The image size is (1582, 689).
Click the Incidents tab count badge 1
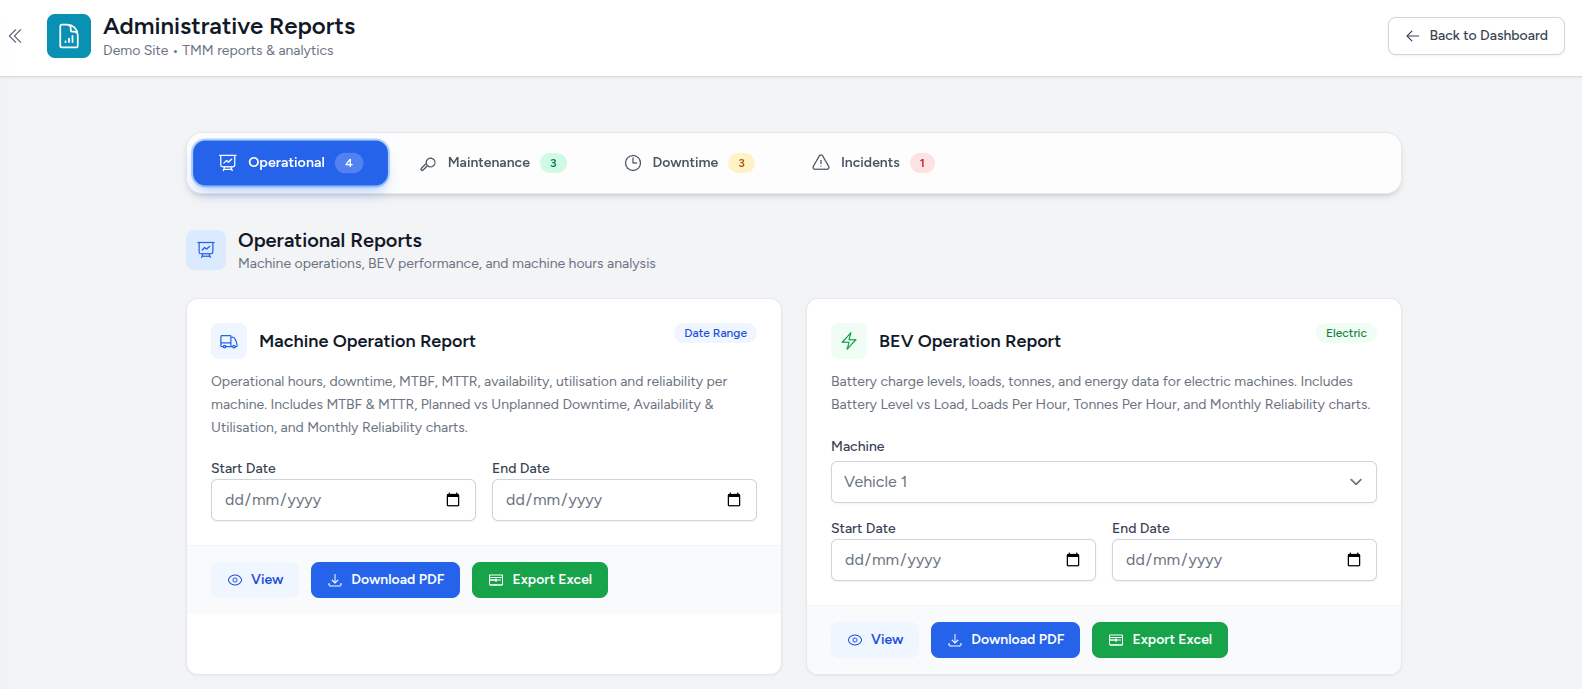[922, 163]
